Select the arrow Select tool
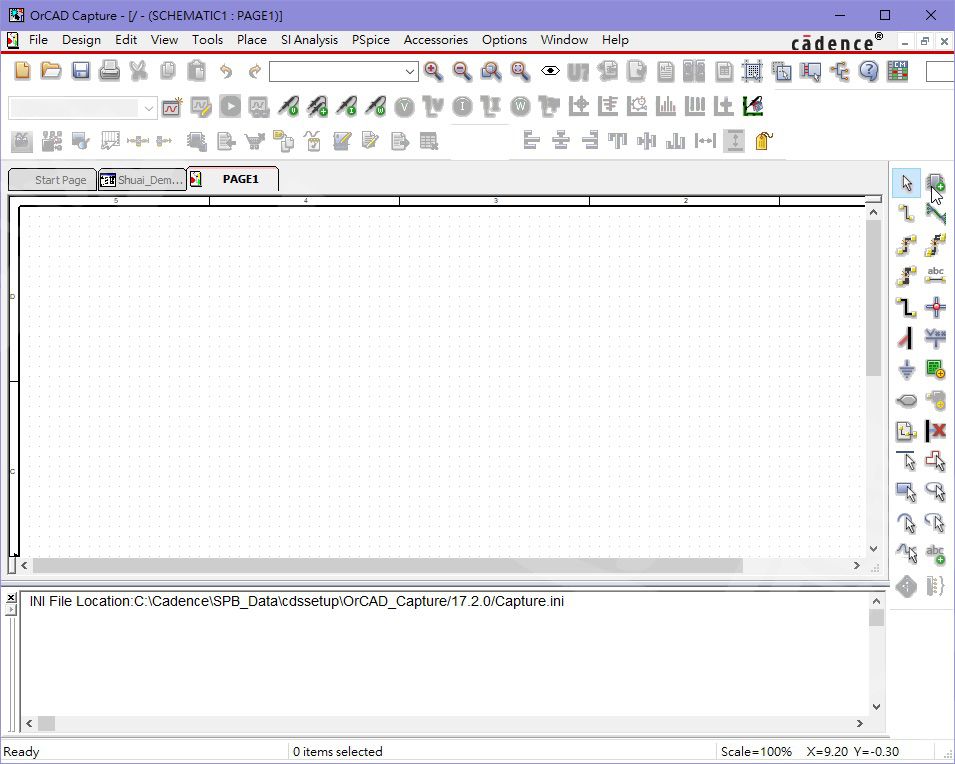Image resolution: width=955 pixels, height=764 pixels. coord(906,183)
